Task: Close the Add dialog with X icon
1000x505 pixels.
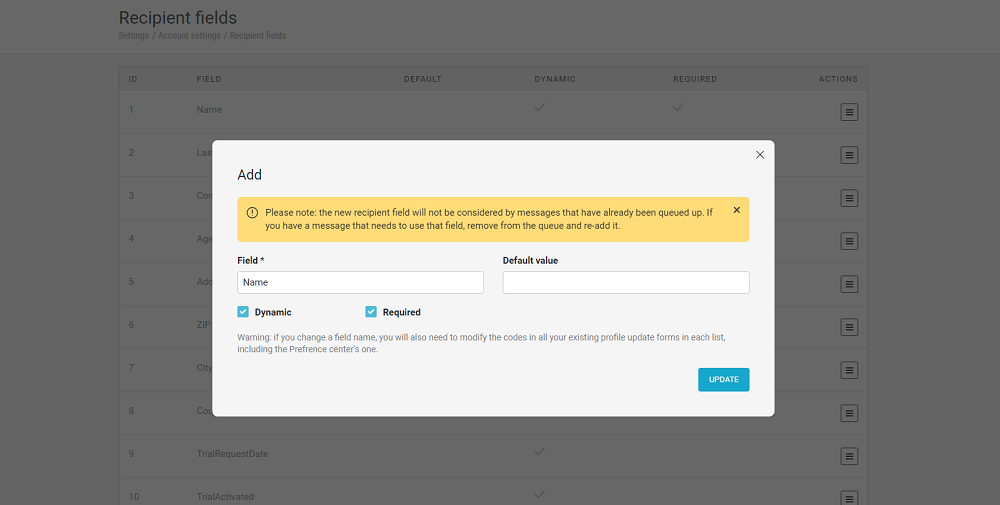Action: [x=760, y=155]
